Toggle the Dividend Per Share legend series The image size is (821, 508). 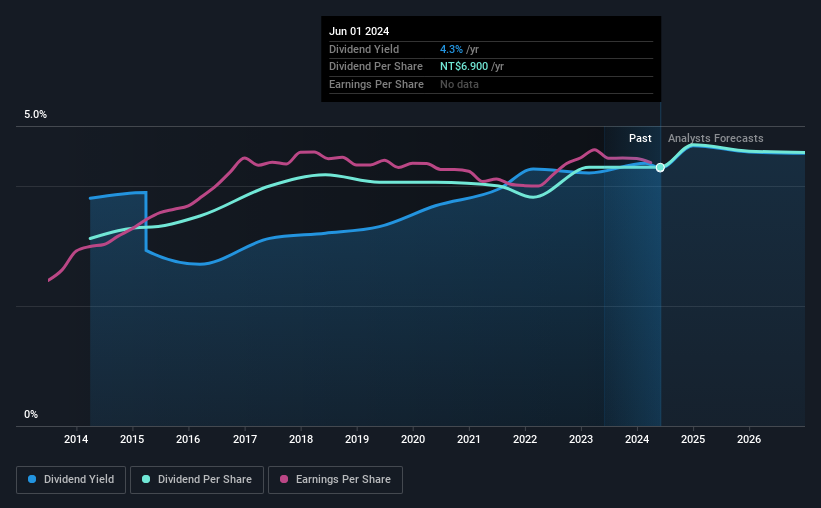point(197,480)
